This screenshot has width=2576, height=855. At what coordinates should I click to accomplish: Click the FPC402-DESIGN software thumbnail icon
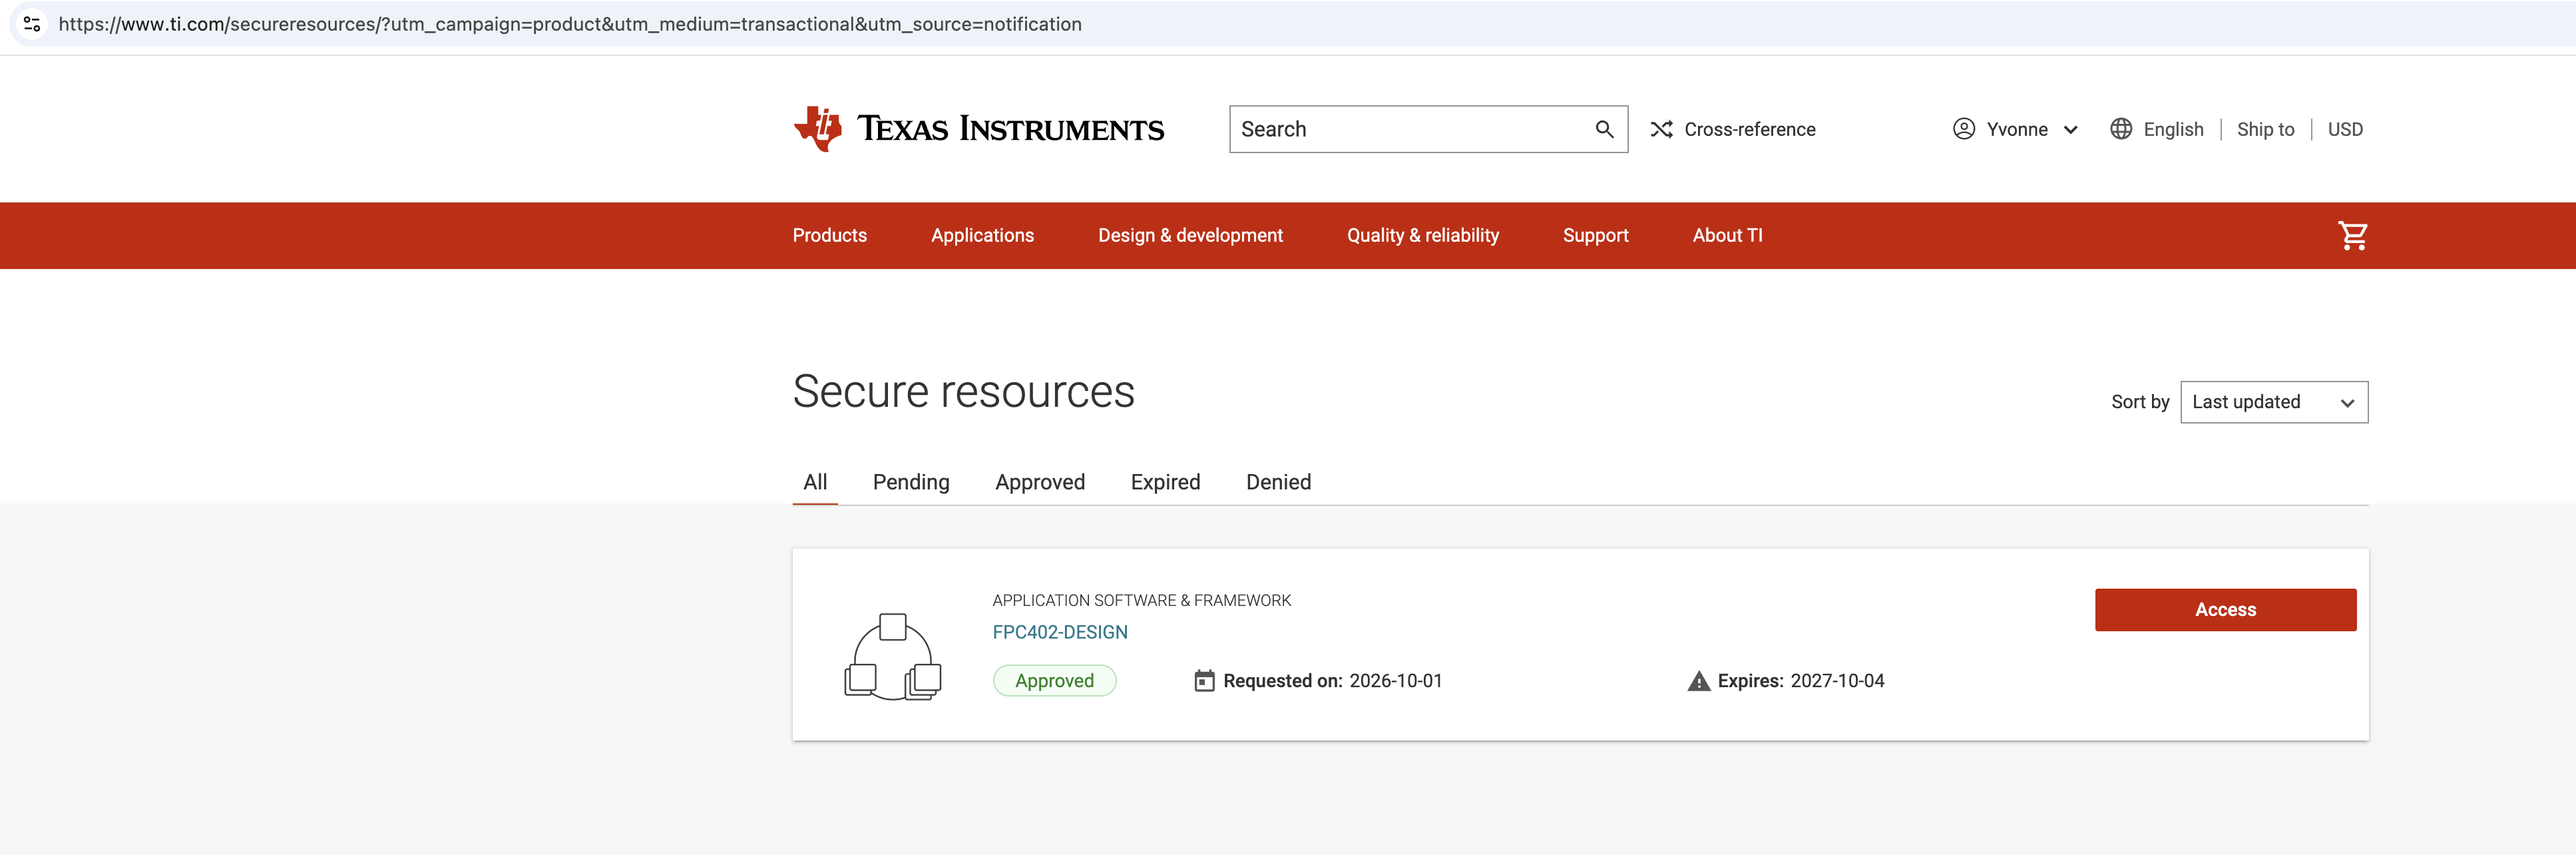pos(893,656)
